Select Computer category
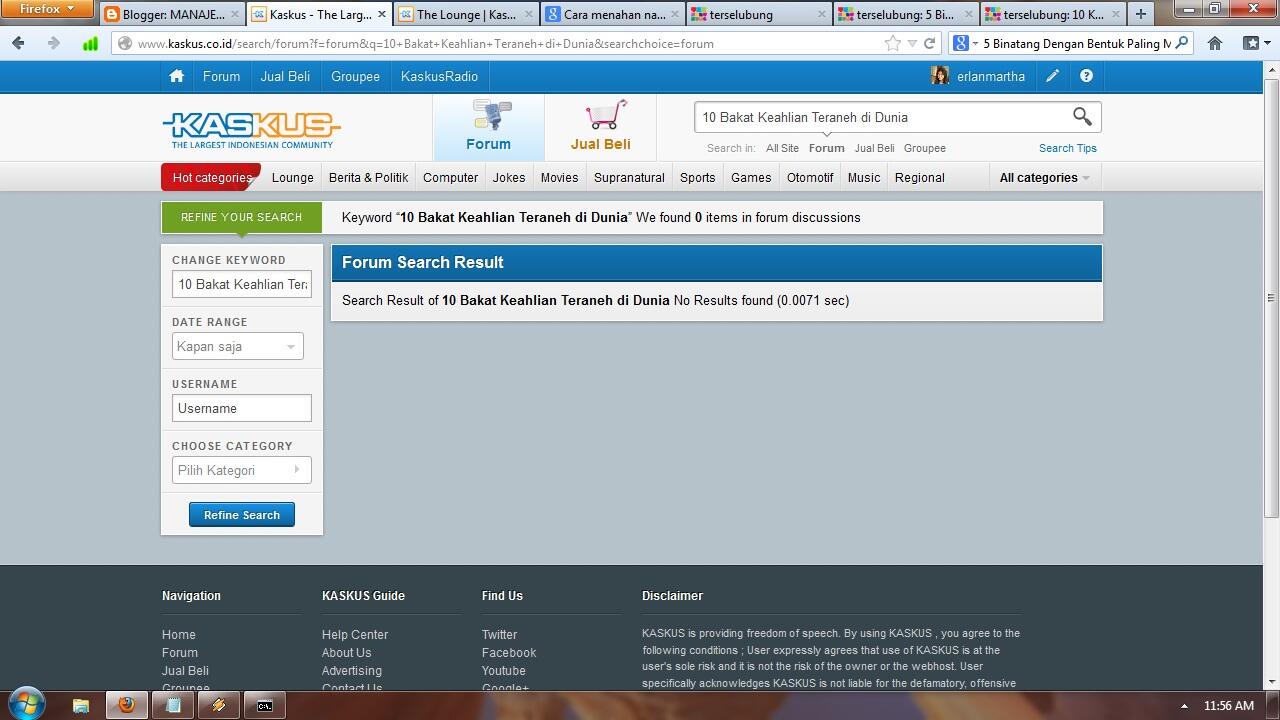The width and height of the screenshot is (1280, 720). pyautogui.click(x=450, y=177)
